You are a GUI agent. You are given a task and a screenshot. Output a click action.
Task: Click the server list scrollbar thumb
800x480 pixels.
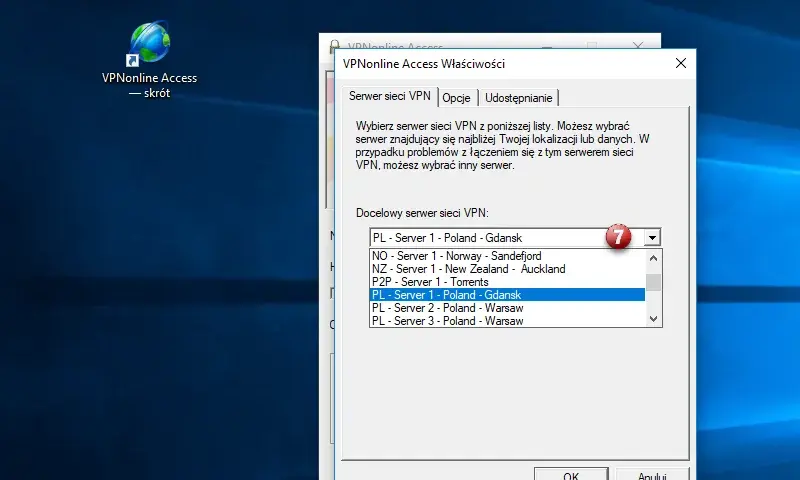click(654, 282)
